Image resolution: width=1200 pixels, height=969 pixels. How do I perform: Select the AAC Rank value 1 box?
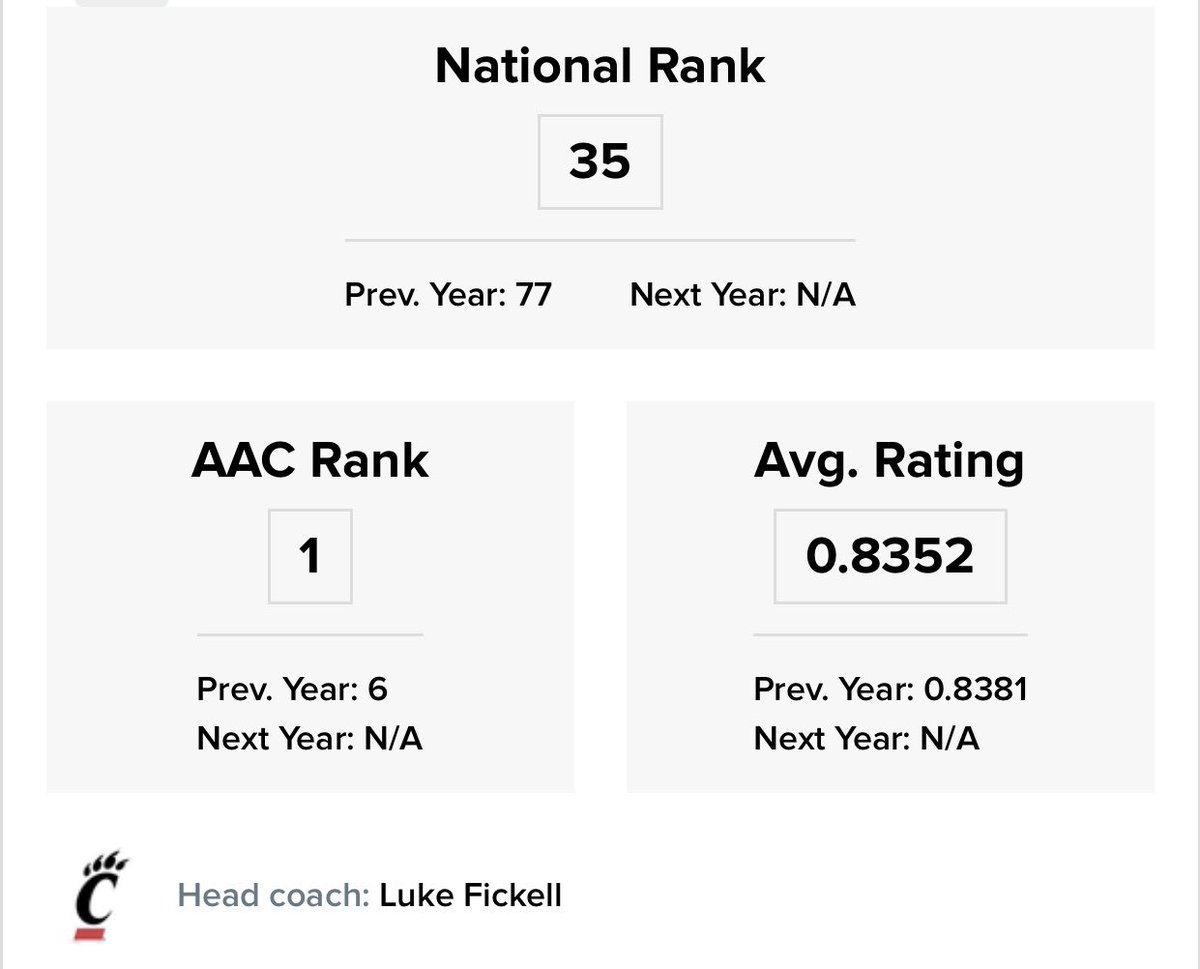coord(310,556)
